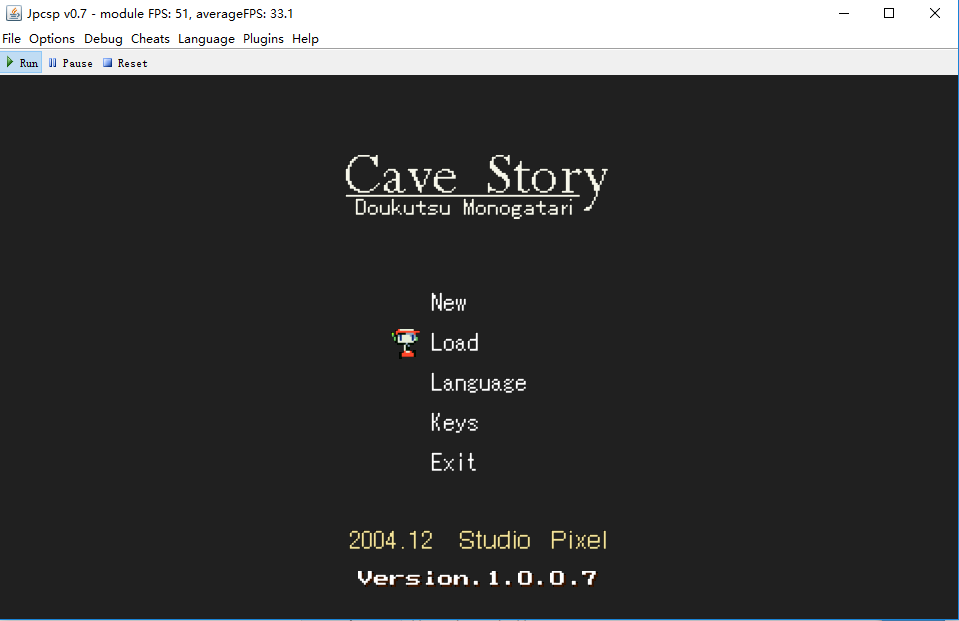Open the File menu
This screenshot has height=621, width=959.
(12, 39)
